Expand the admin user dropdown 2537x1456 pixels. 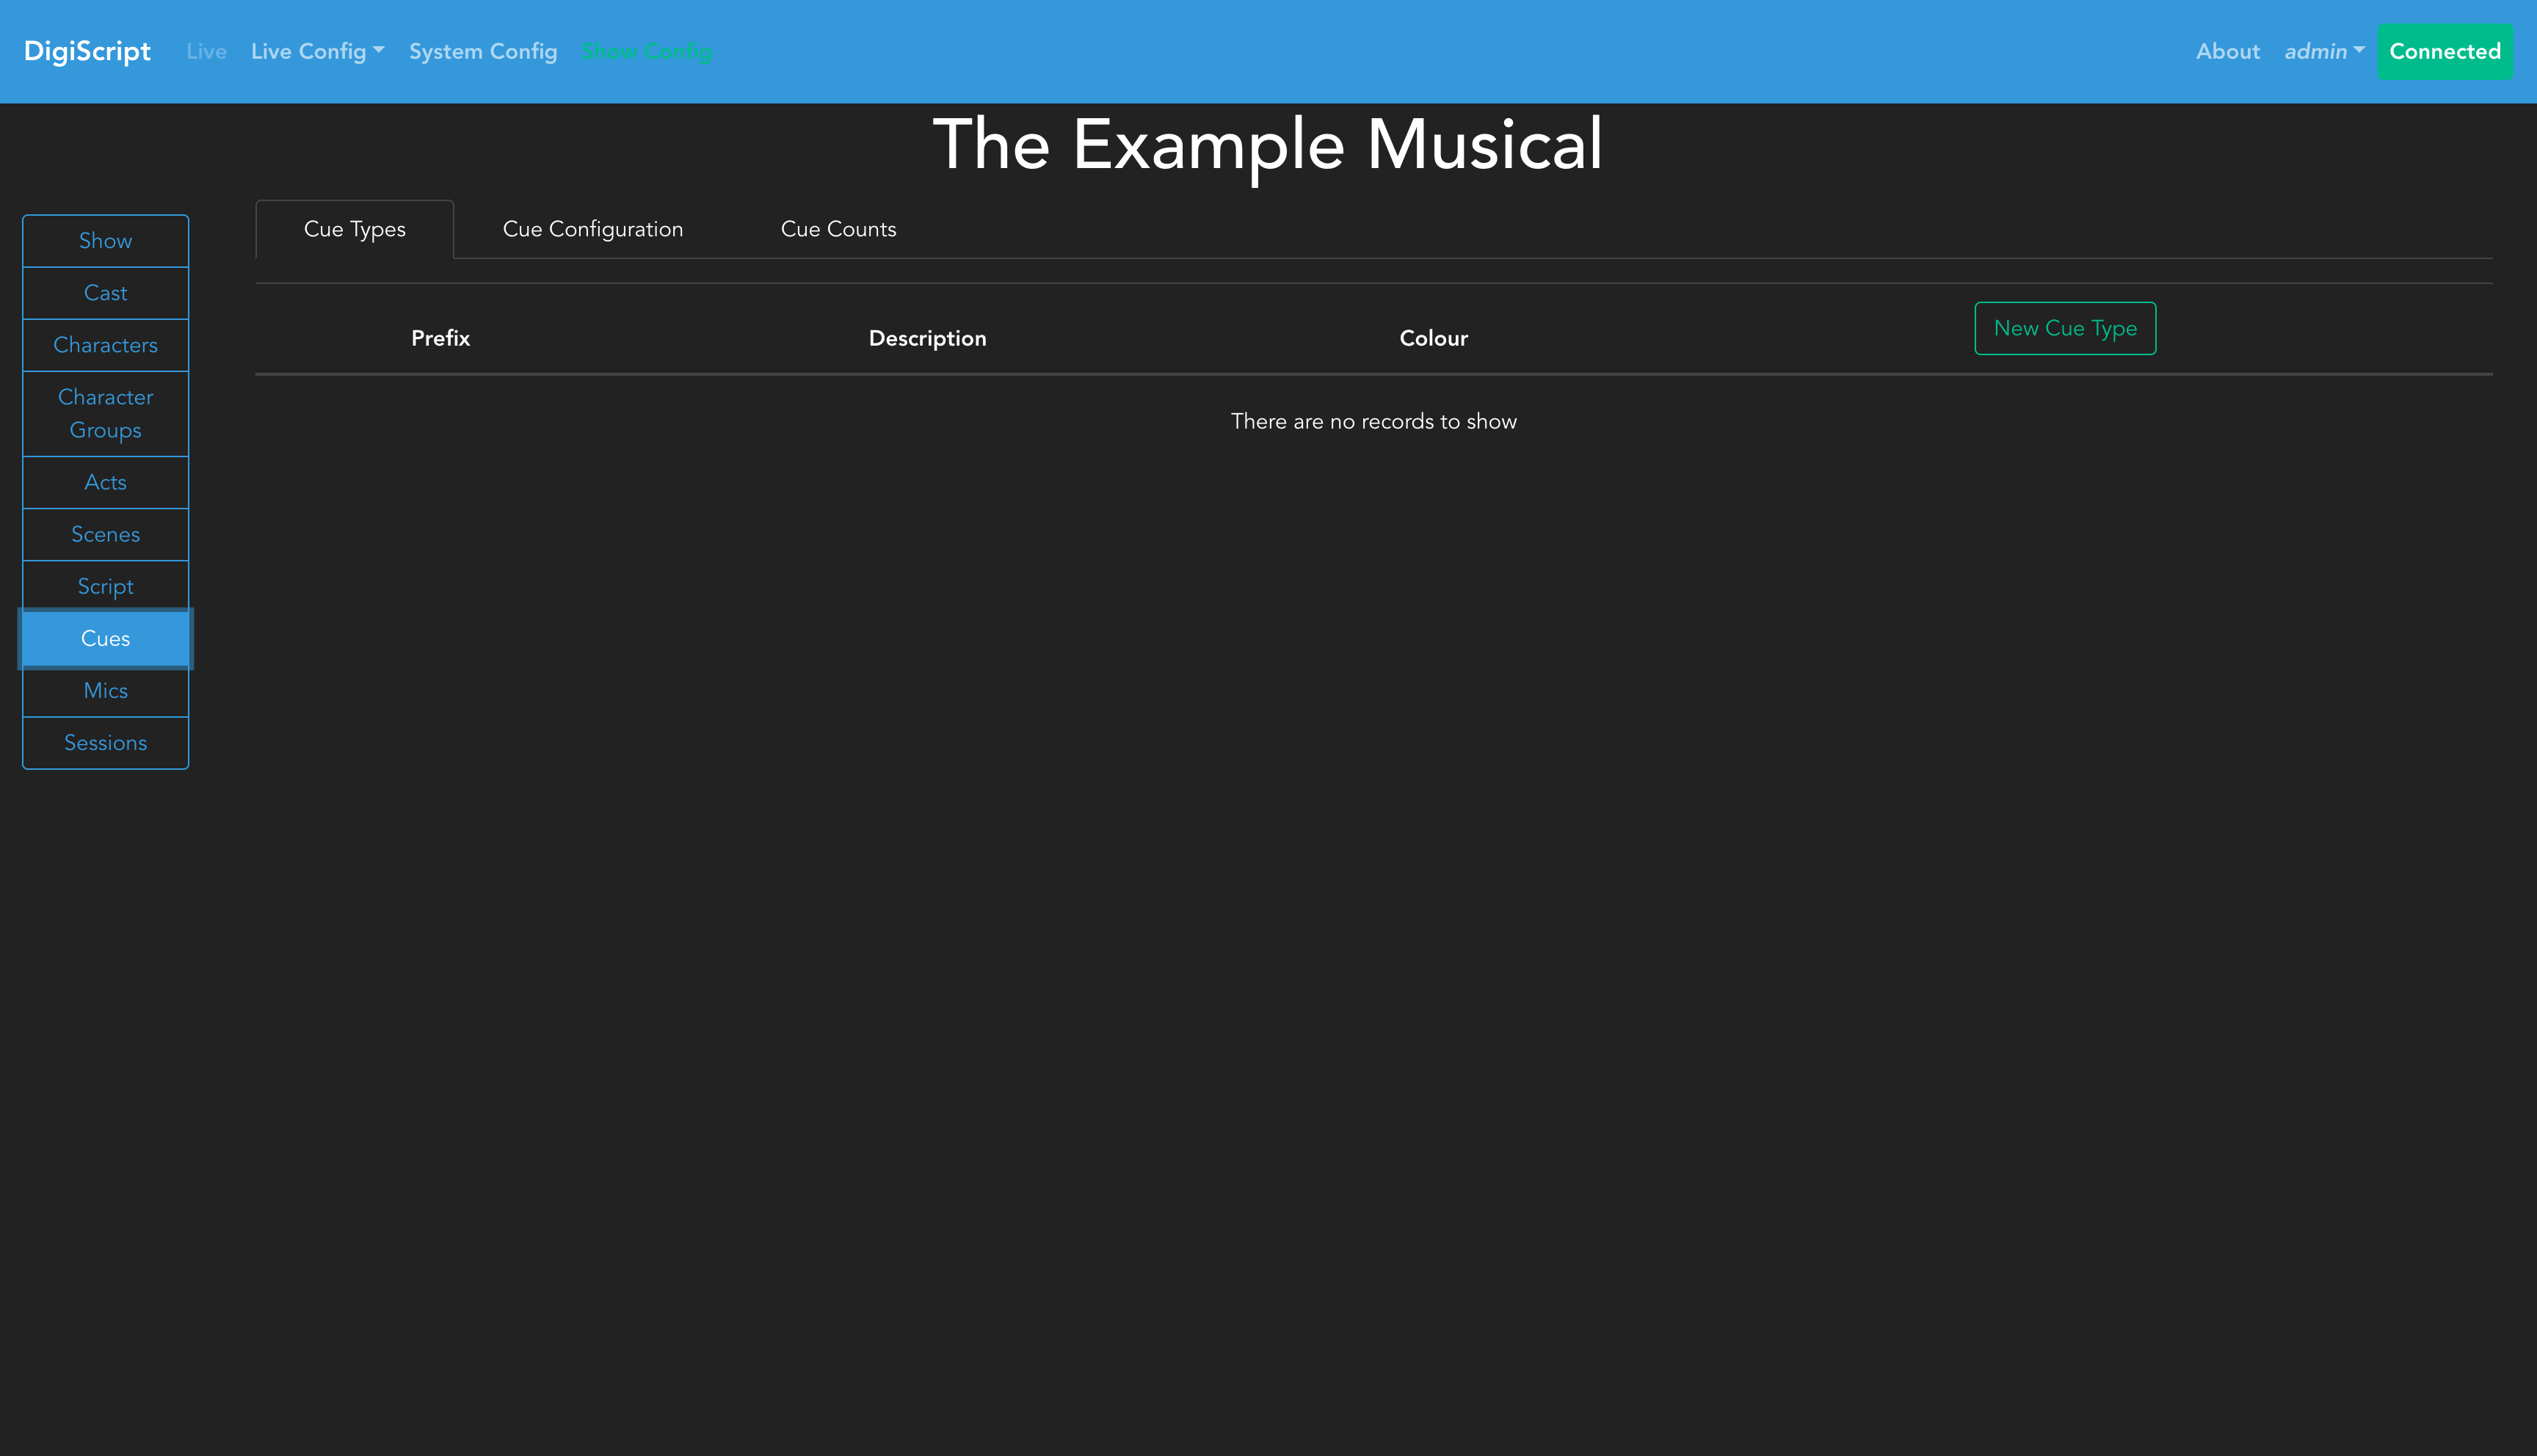(2323, 51)
